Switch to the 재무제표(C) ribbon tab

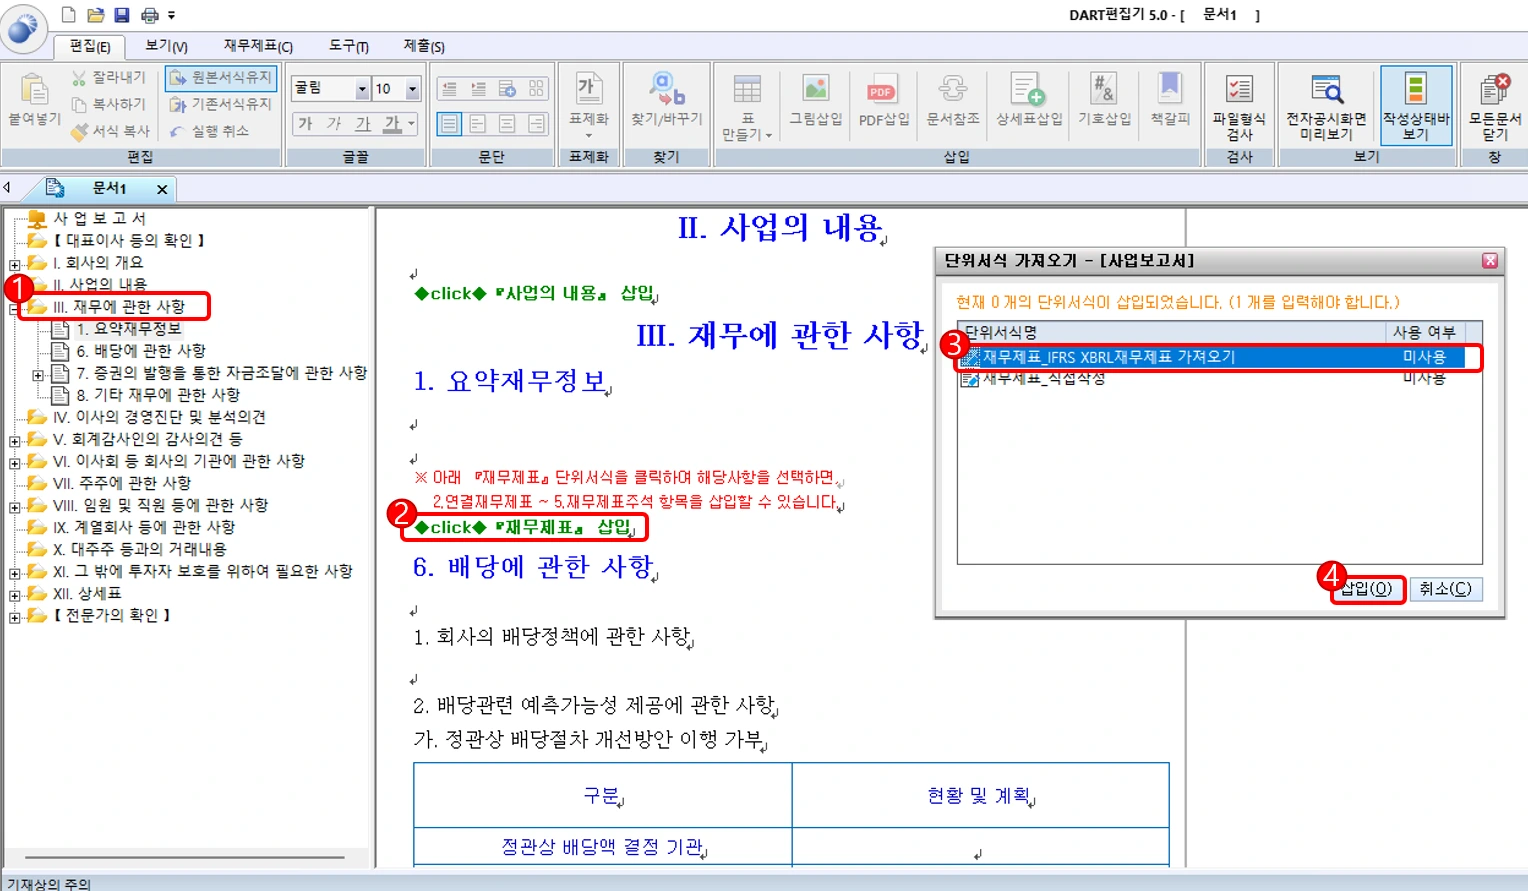tap(258, 46)
